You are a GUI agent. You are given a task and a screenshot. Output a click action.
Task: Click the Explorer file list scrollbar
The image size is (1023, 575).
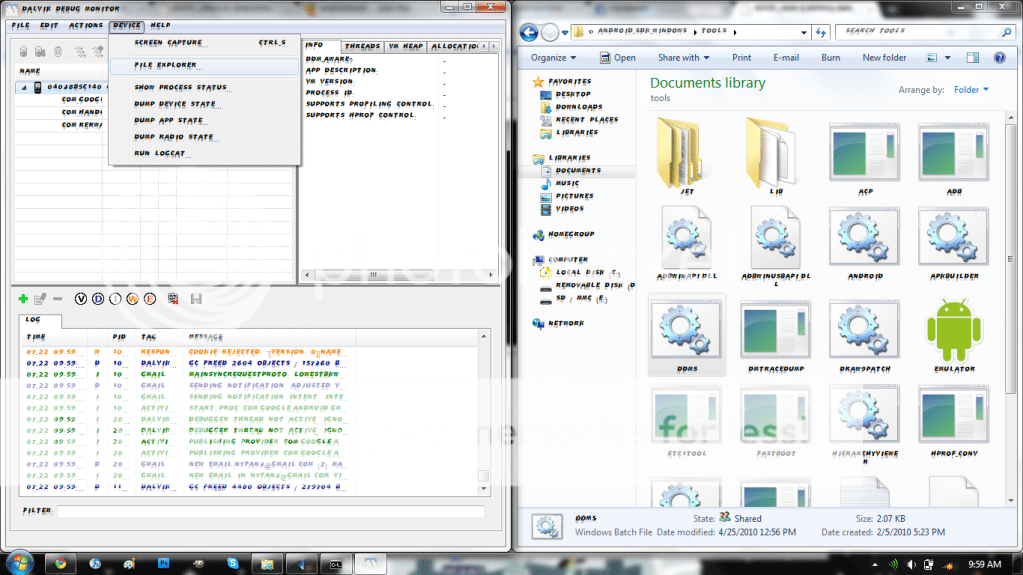point(1011,260)
